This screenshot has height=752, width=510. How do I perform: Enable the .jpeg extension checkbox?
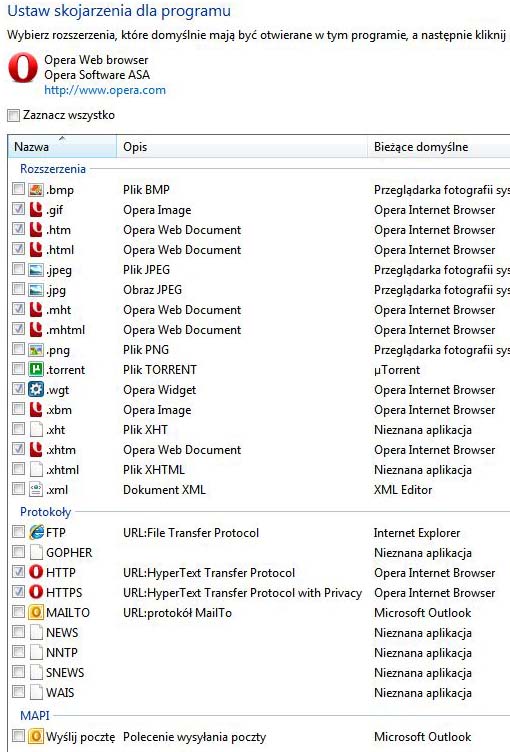pos(18,269)
